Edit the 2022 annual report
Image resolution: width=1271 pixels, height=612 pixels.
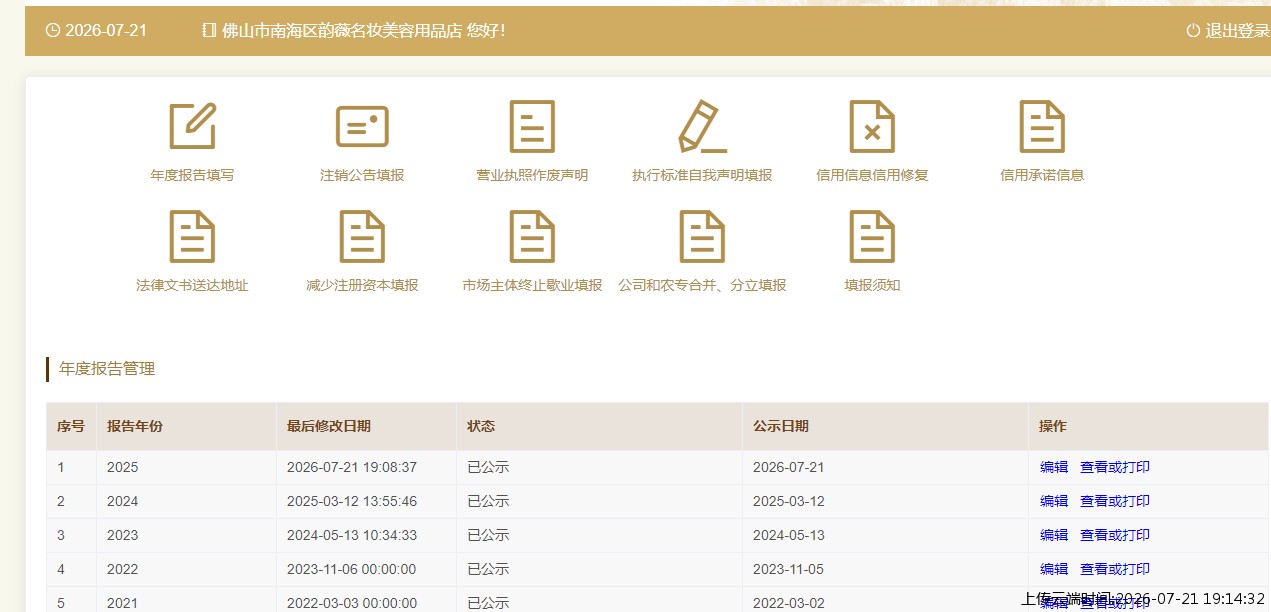click(x=1054, y=569)
